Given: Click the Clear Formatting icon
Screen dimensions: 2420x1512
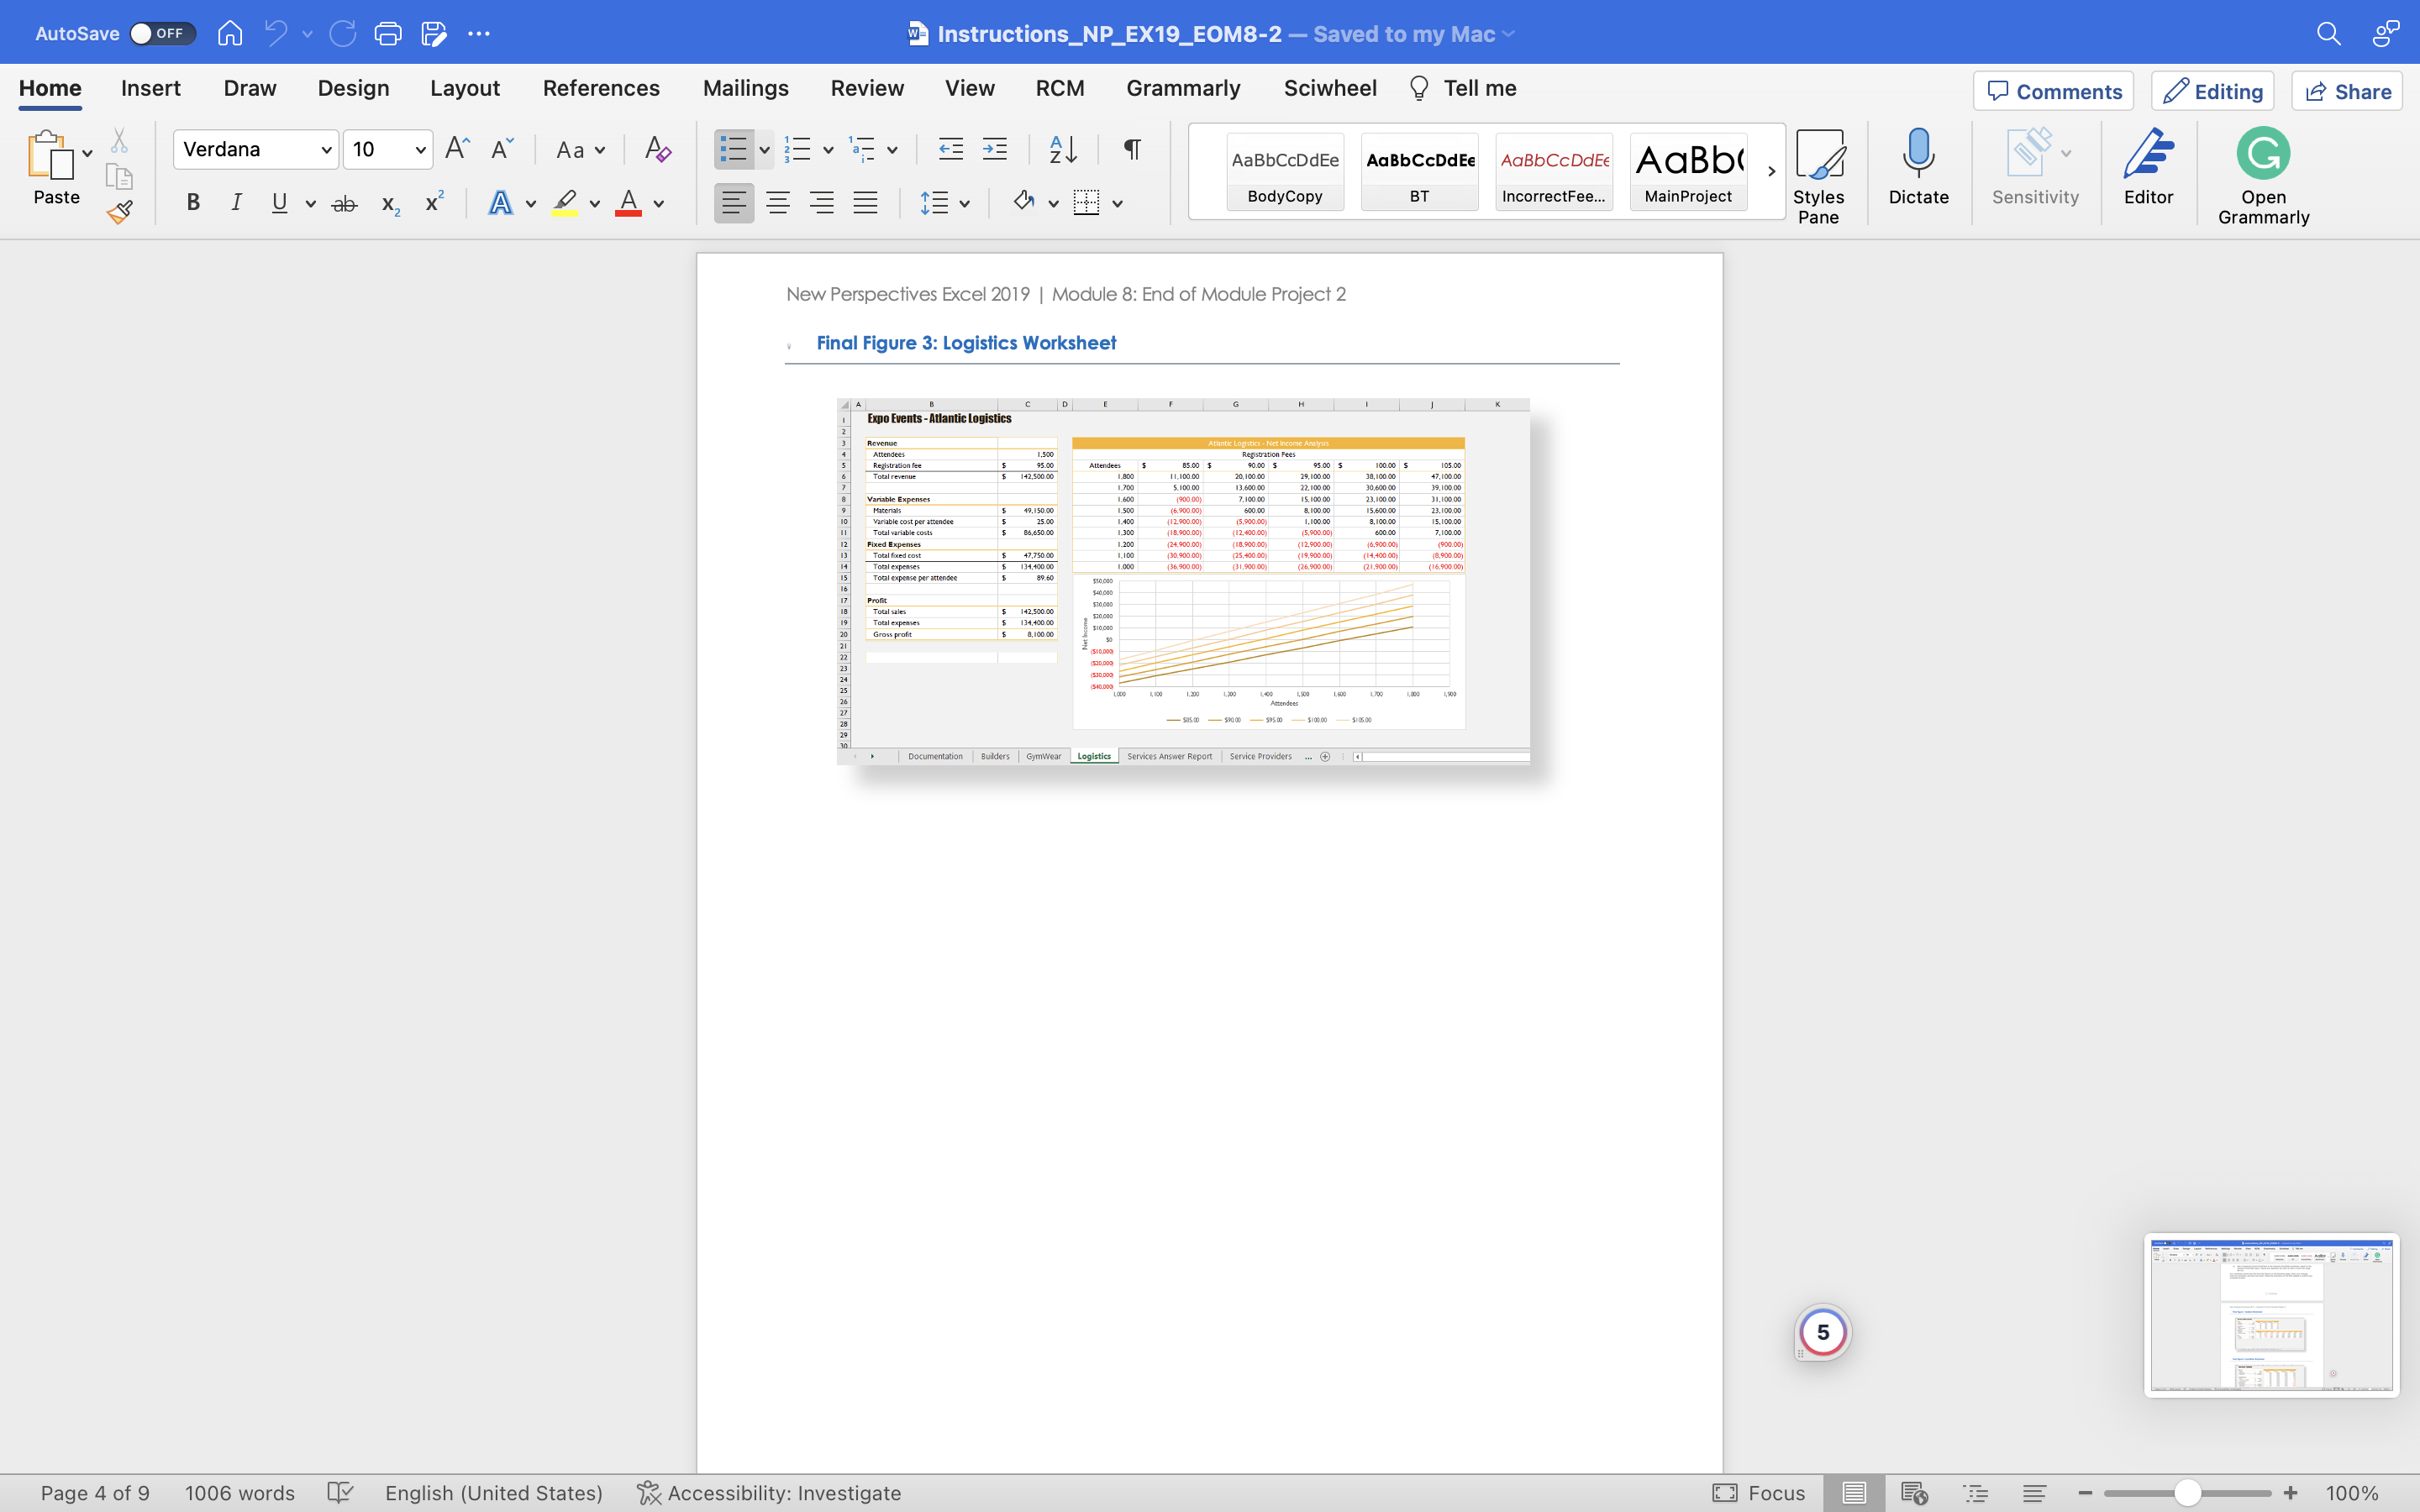Looking at the screenshot, I should coord(657,150).
